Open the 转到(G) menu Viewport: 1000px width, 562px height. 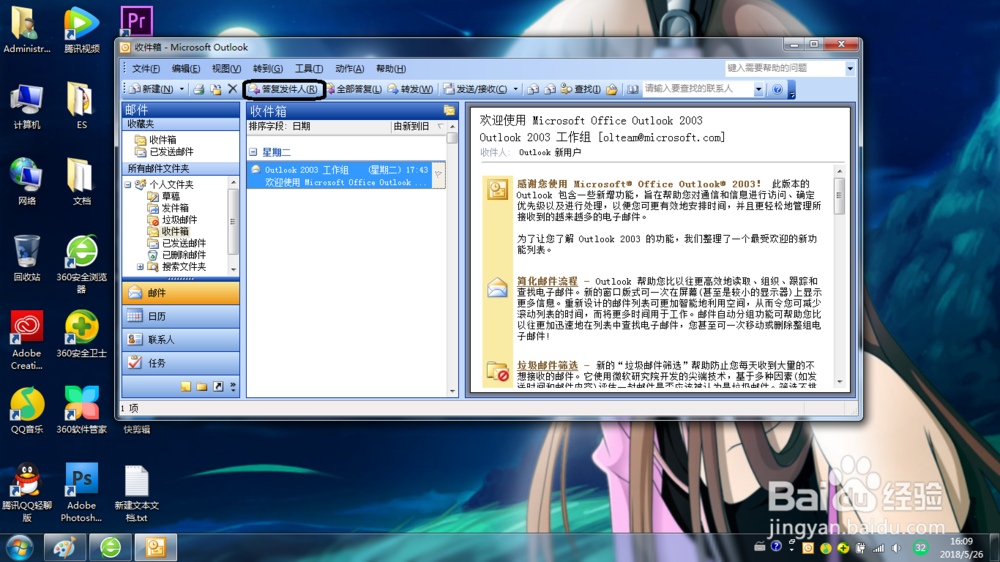(267, 68)
